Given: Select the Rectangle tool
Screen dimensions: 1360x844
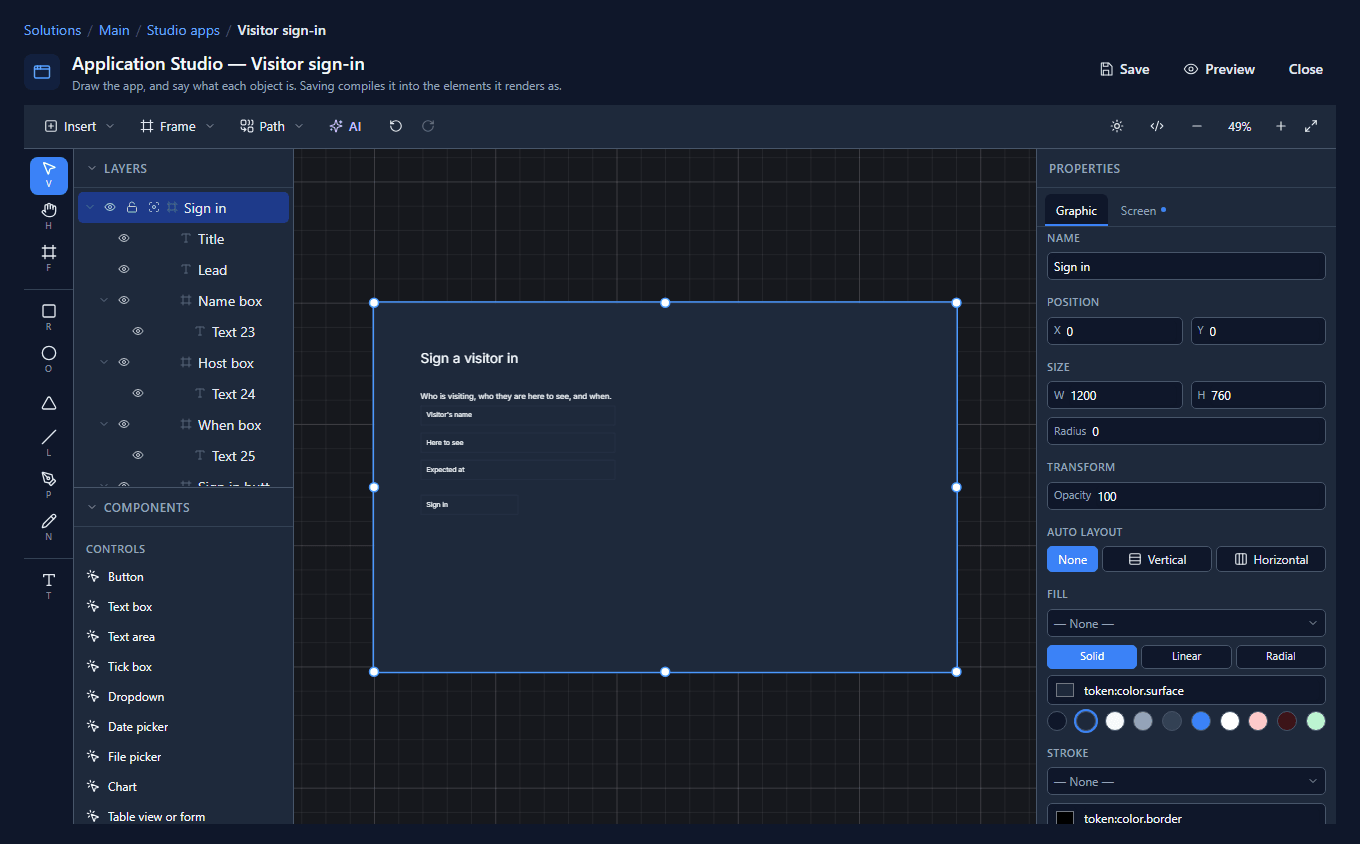Looking at the screenshot, I should (x=49, y=316).
